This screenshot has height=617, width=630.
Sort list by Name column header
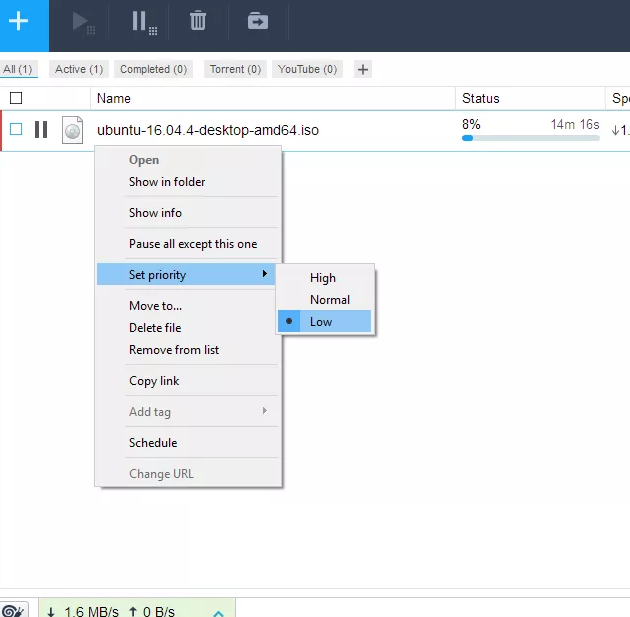[114, 98]
